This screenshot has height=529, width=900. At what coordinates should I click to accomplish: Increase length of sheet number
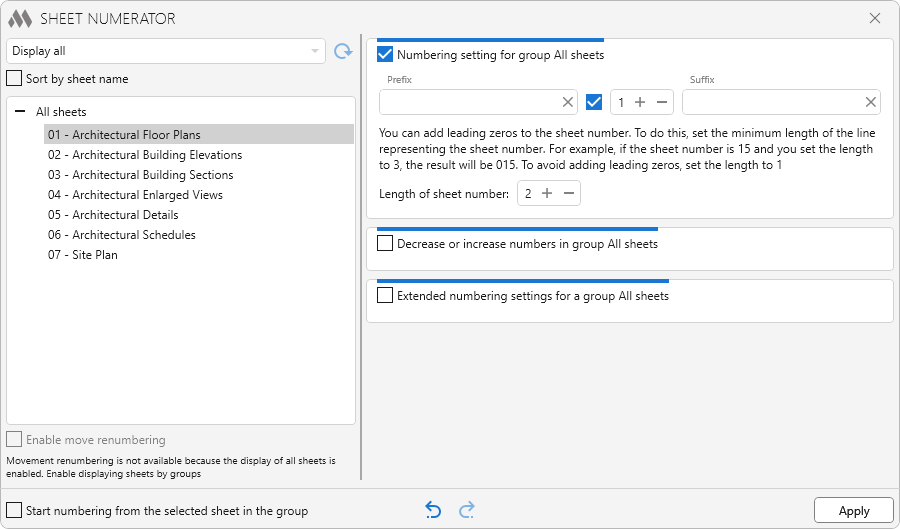tap(547, 194)
